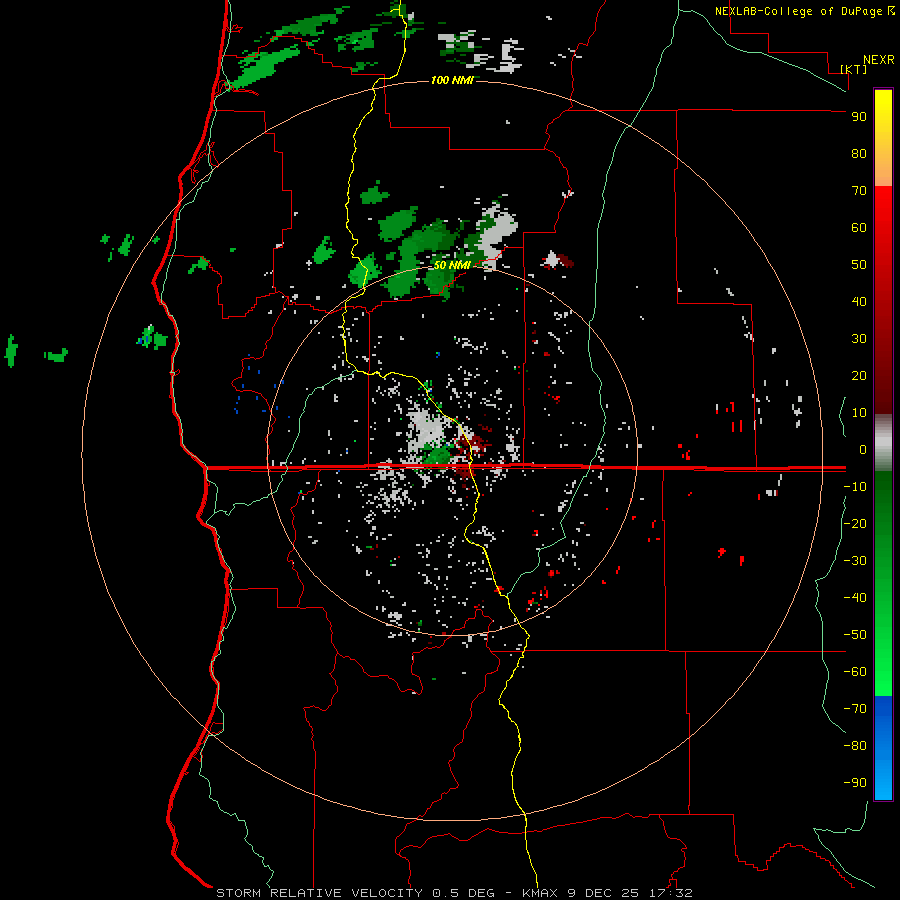The height and width of the screenshot is (900, 900).
Task: Click the 90 value on velocity scale
Action: pyautogui.click(x=859, y=117)
